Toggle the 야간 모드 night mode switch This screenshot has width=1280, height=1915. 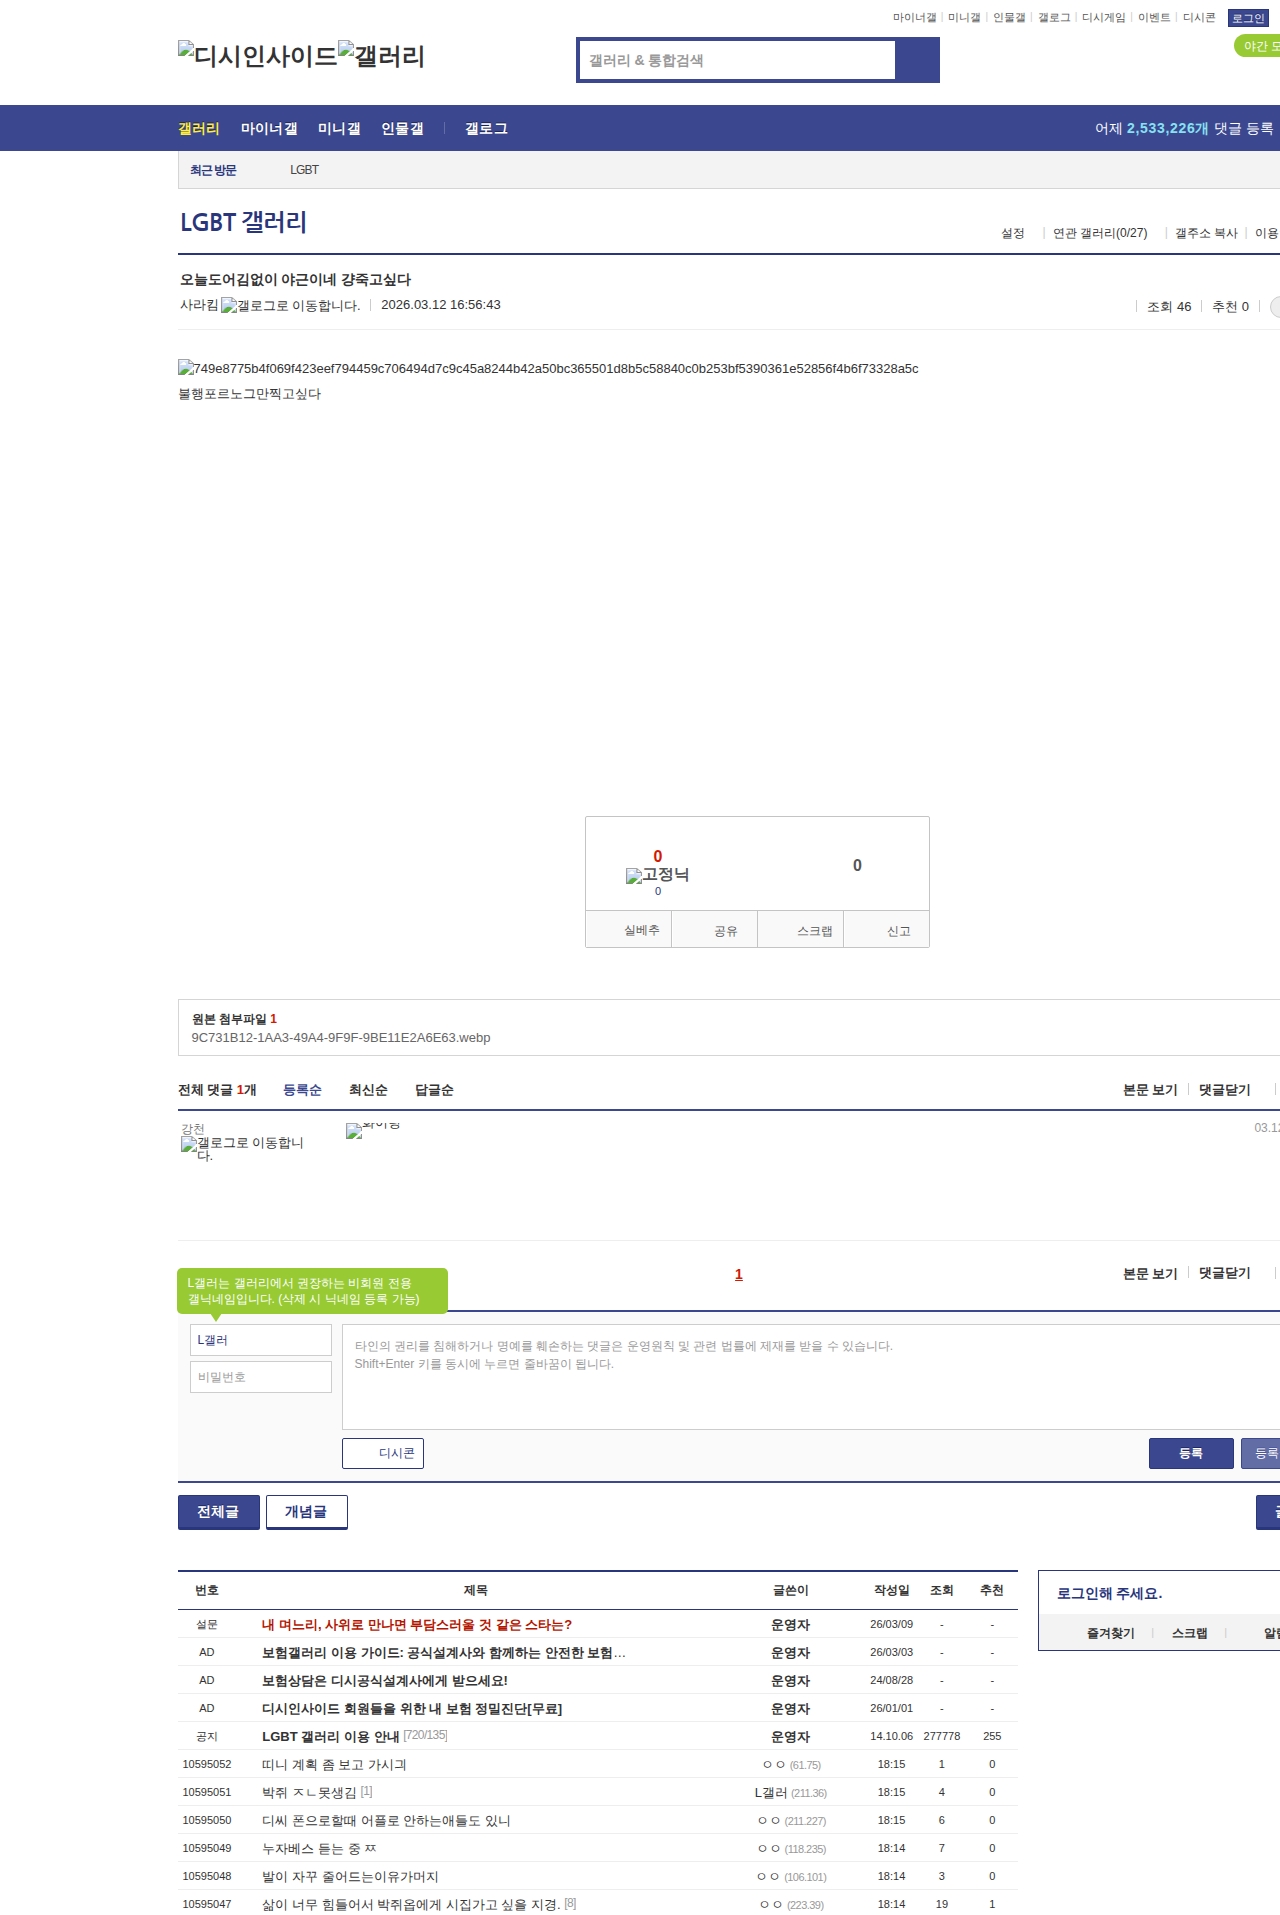tap(1258, 46)
